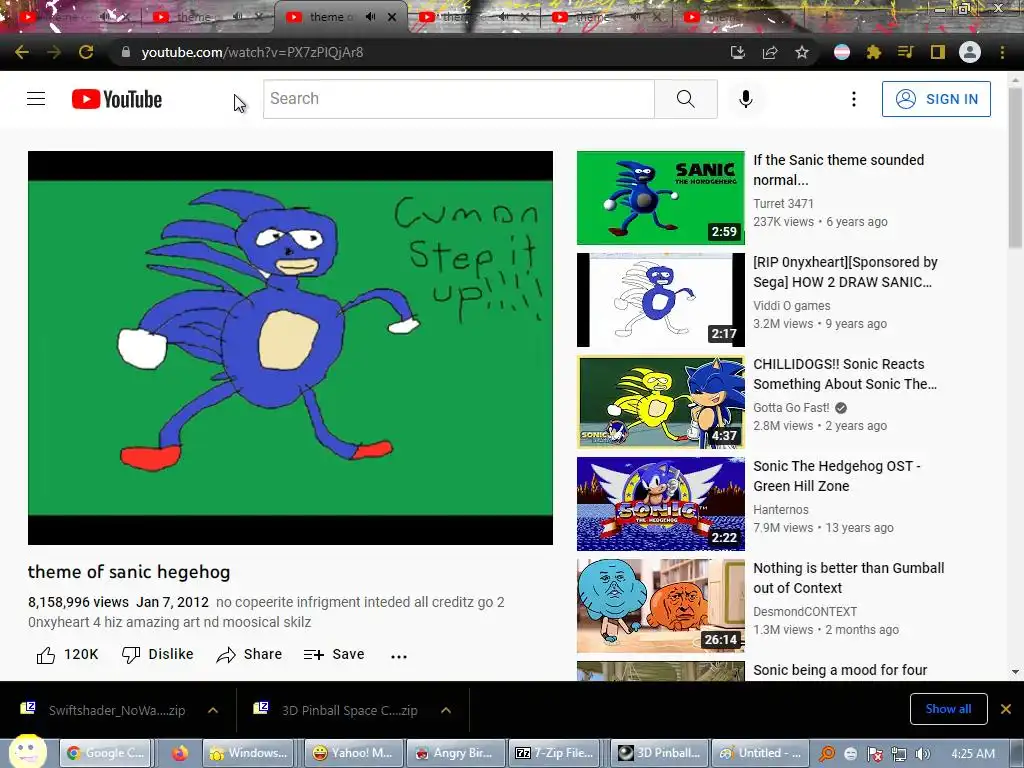The image size is (1024, 768).
Task: Switch to the sixth YouTube tab
Action: tap(738, 17)
